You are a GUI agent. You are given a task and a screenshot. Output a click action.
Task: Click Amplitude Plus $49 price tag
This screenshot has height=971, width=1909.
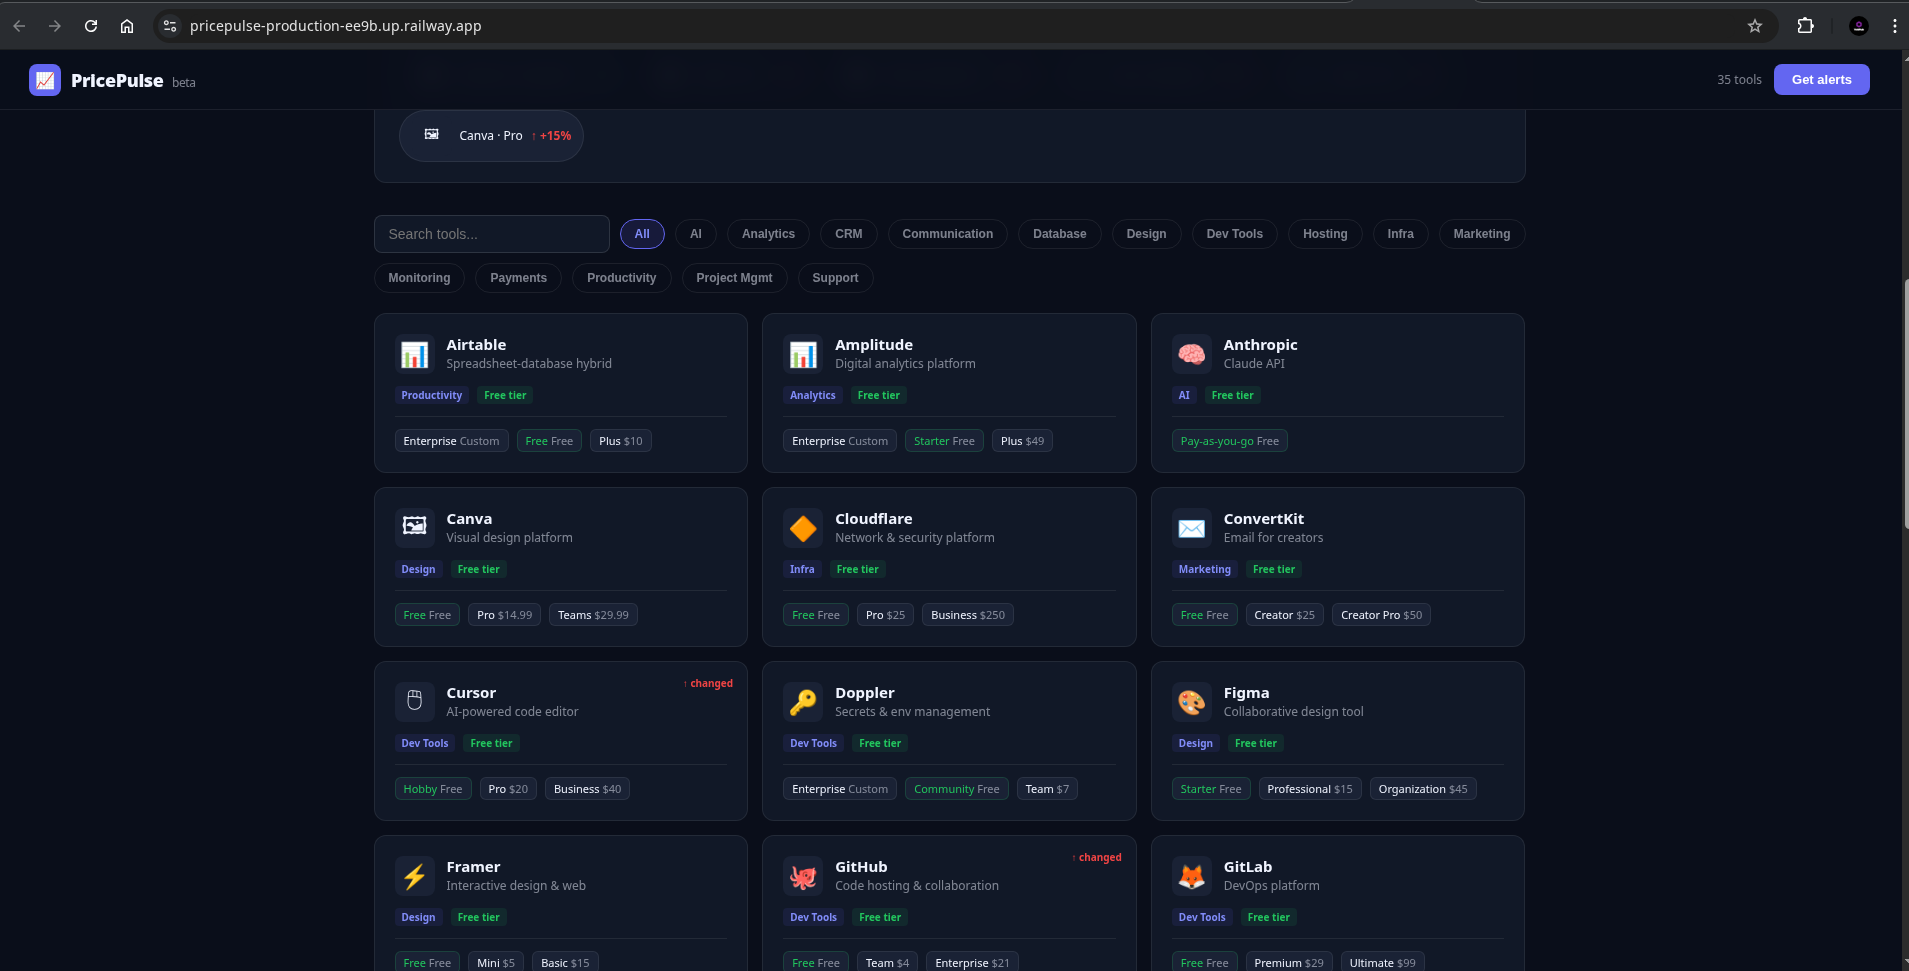1022,441
